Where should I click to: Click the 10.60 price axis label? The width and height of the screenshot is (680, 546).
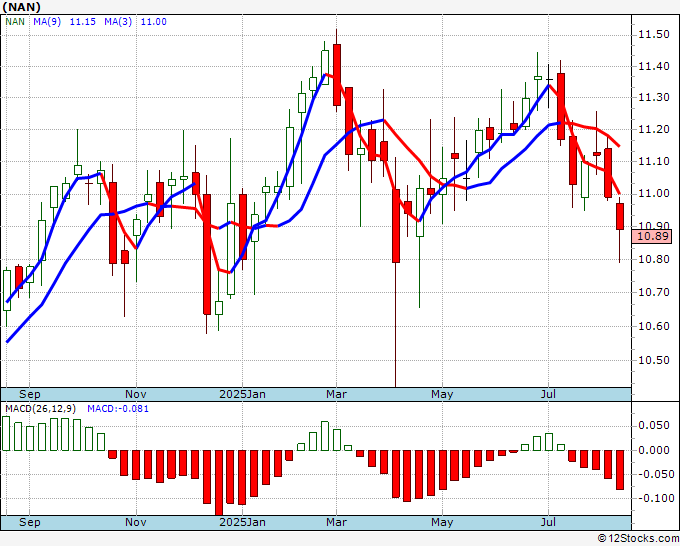pyautogui.click(x=654, y=326)
